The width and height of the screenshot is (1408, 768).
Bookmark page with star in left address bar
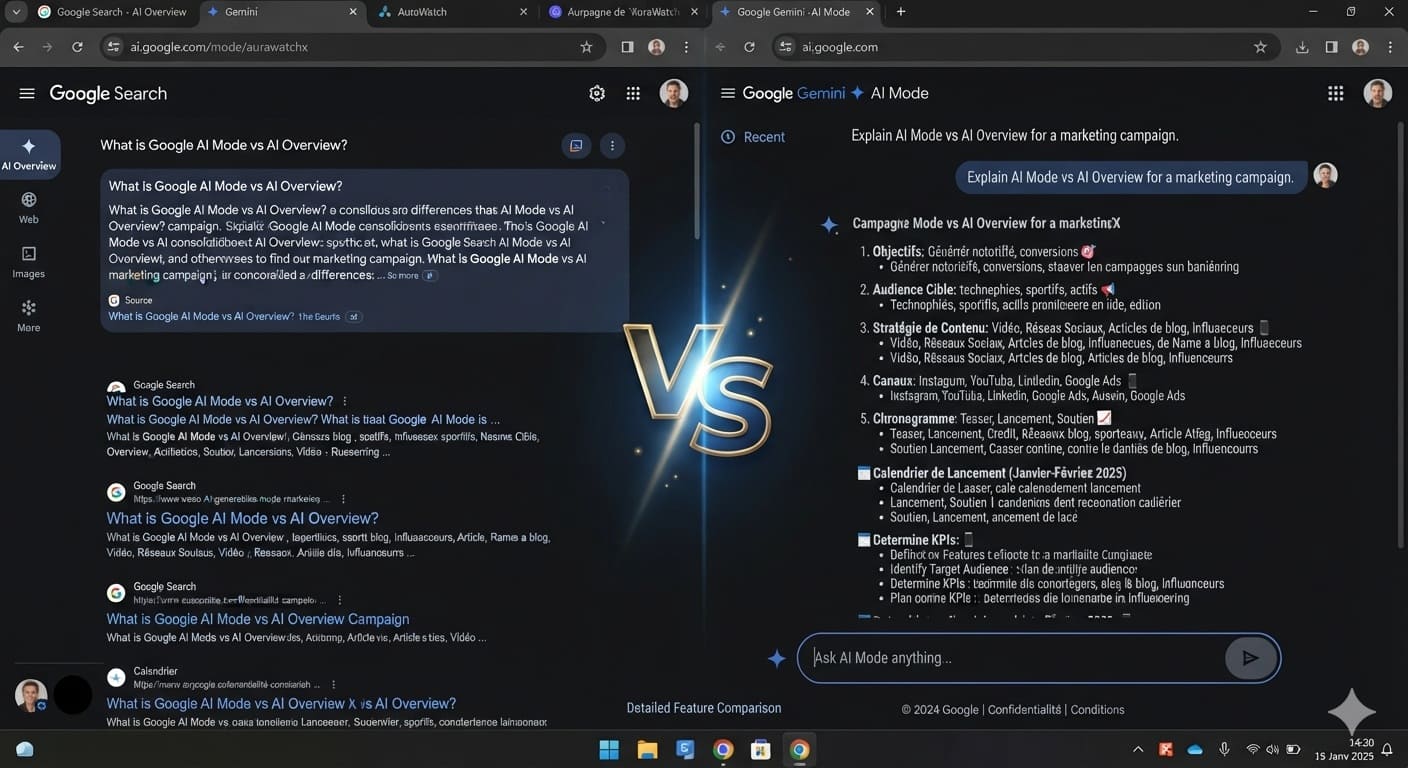coord(586,47)
